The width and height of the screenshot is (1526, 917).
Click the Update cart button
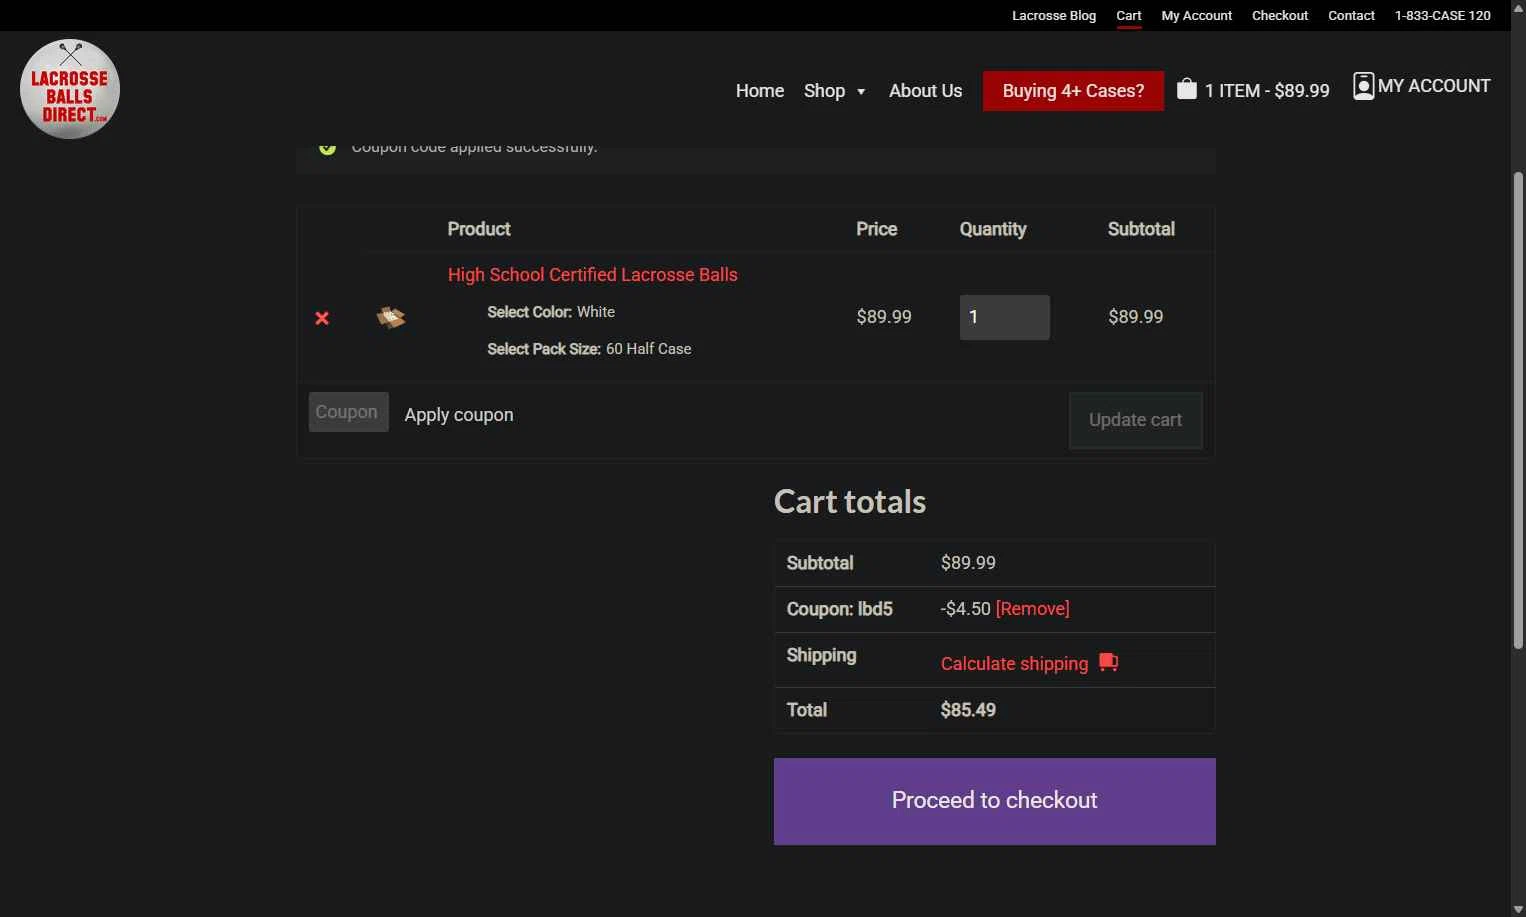tap(1136, 420)
